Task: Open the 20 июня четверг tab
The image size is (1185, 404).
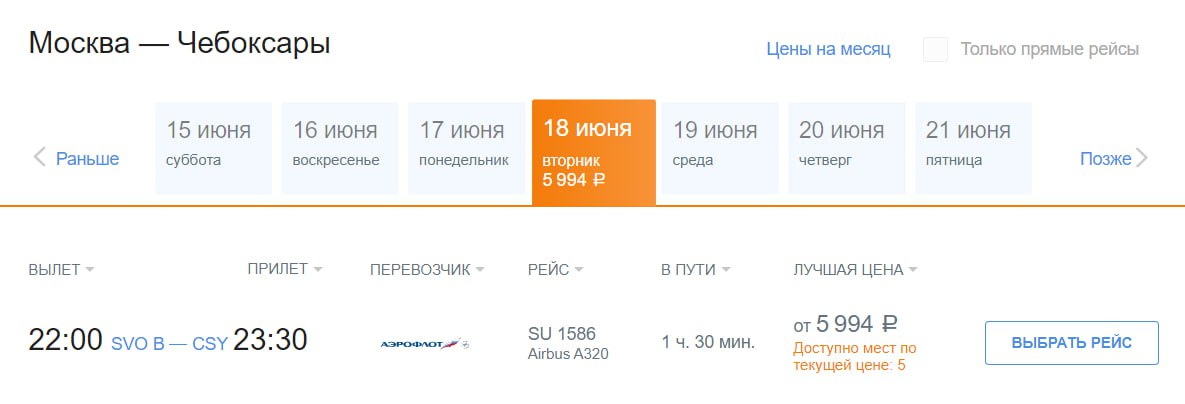Action: [x=846, y=147]
